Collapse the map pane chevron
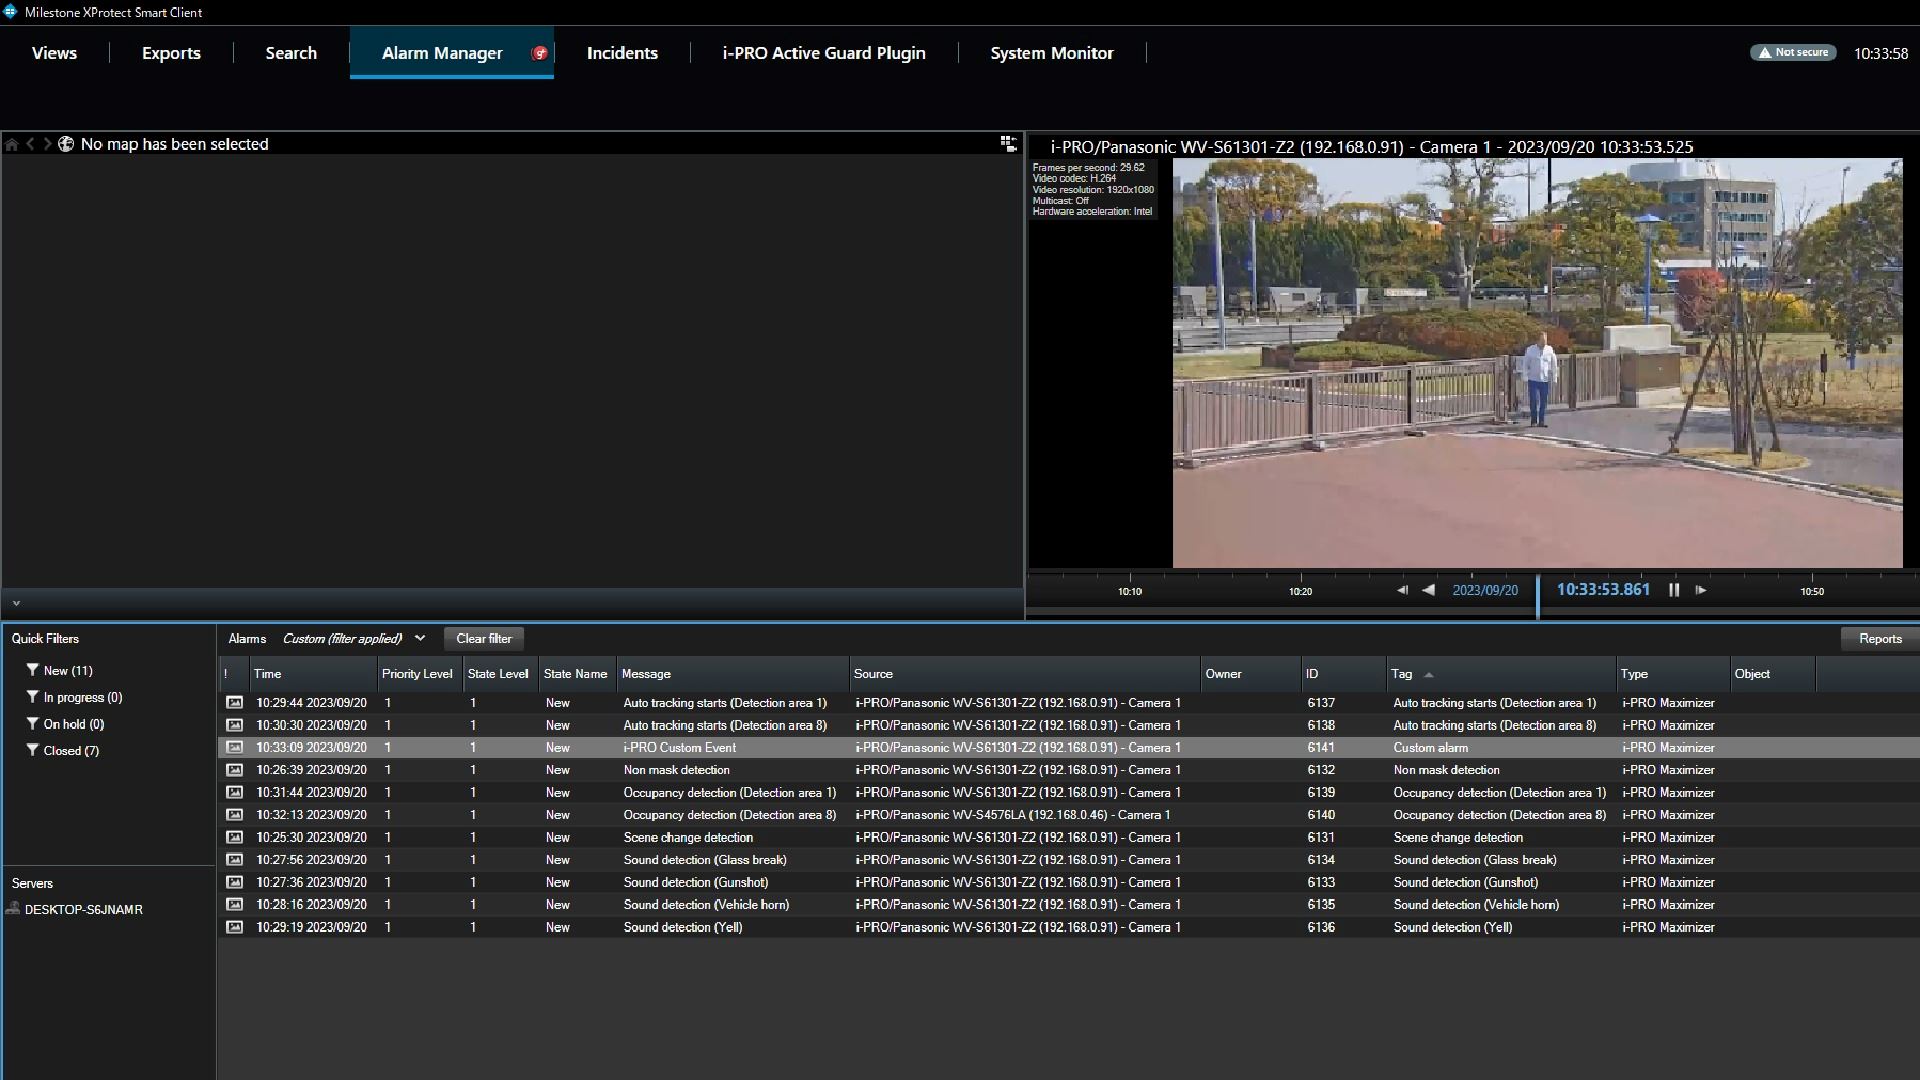Image resolution: width=1920 pixels, height=1080 pixels. (x=16, y=603)
